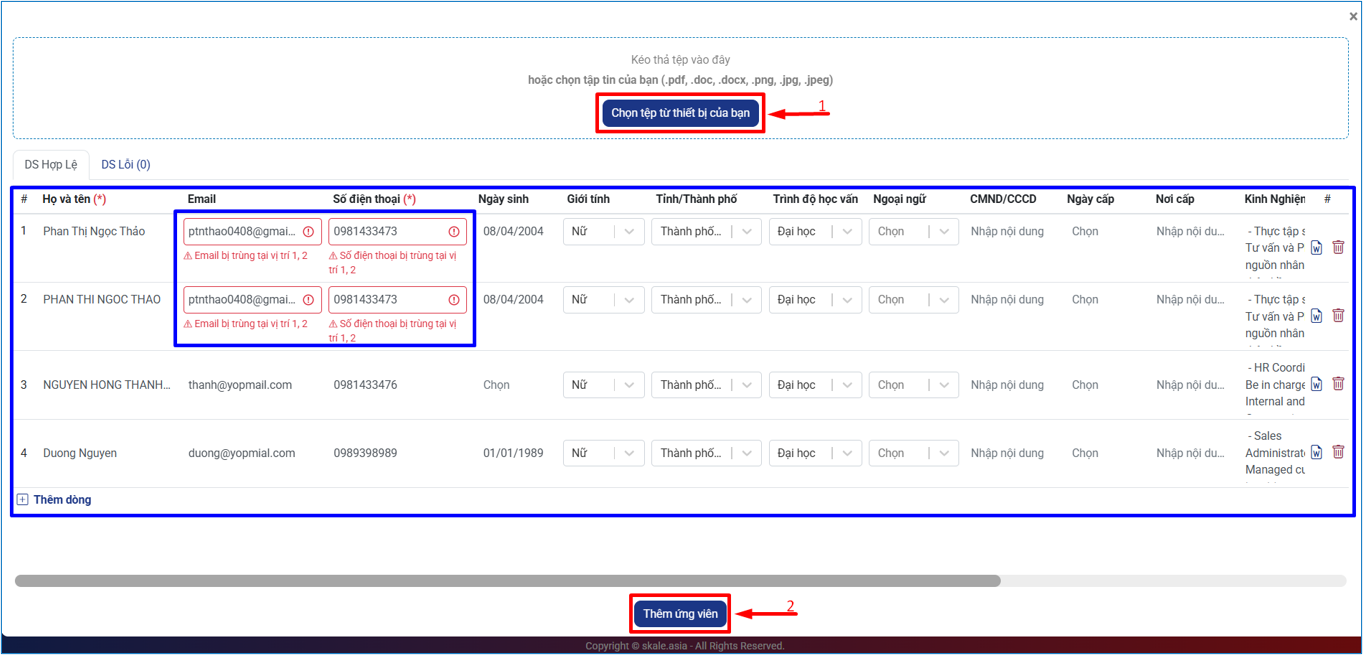Click the horizontal scrollbar under the table
1363x655 pixels.
point(507,581)
